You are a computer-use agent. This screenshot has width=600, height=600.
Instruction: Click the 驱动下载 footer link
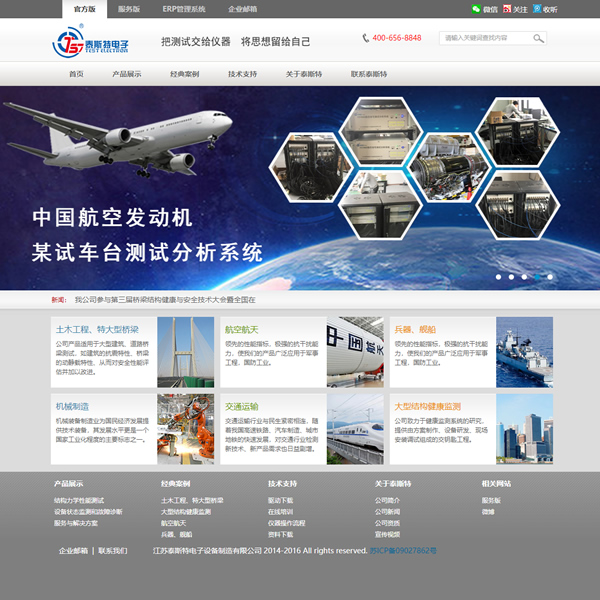coord(281,500)
